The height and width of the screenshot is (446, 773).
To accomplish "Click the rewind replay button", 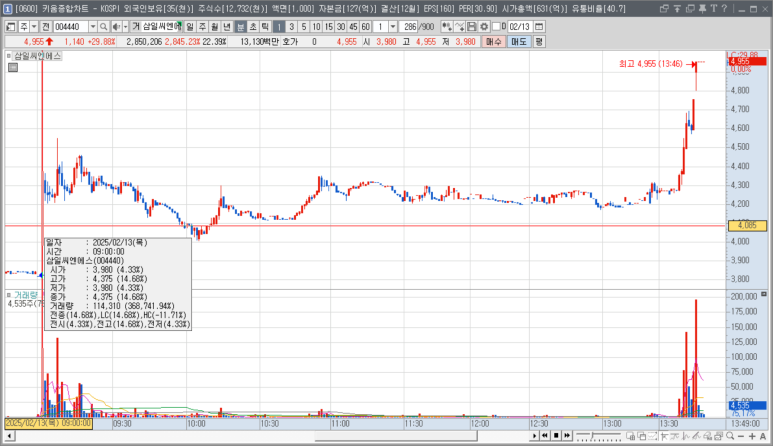I will pos(545,436).
